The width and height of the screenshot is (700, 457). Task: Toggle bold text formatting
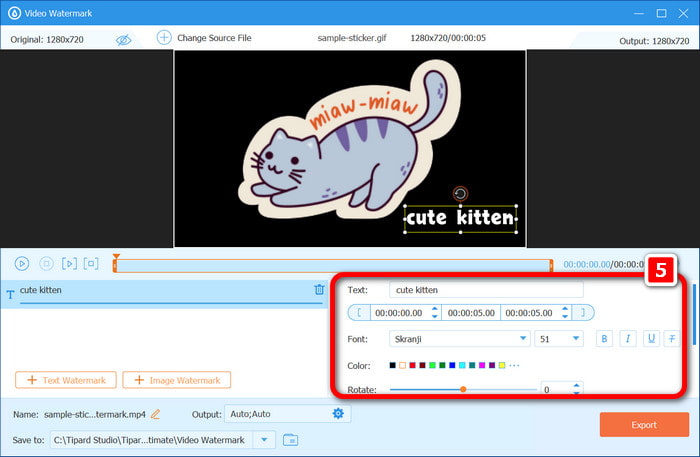(x=604, y=339)
